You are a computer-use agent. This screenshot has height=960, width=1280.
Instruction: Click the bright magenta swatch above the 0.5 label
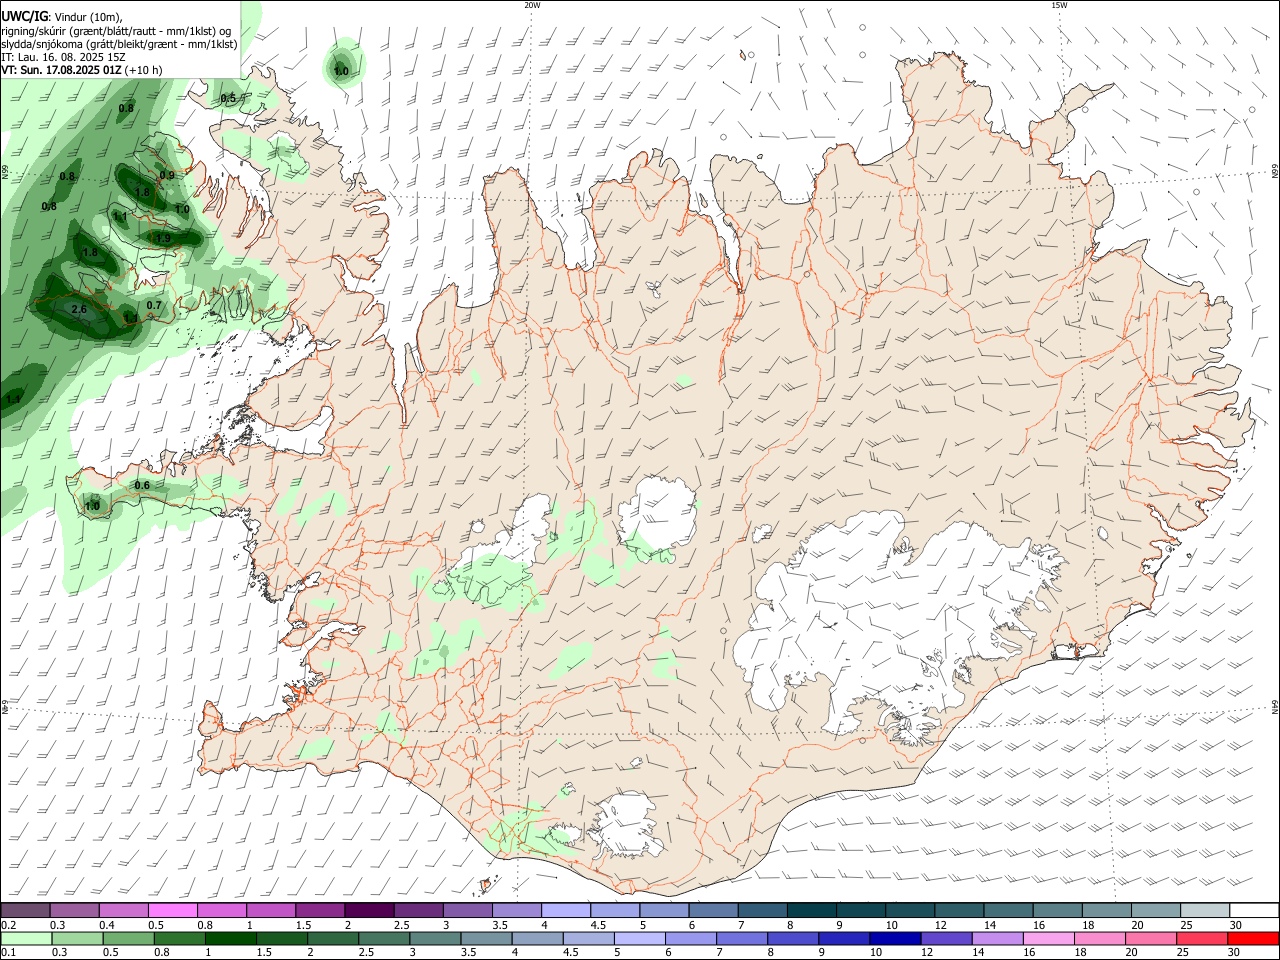click(x=173, y=911)
